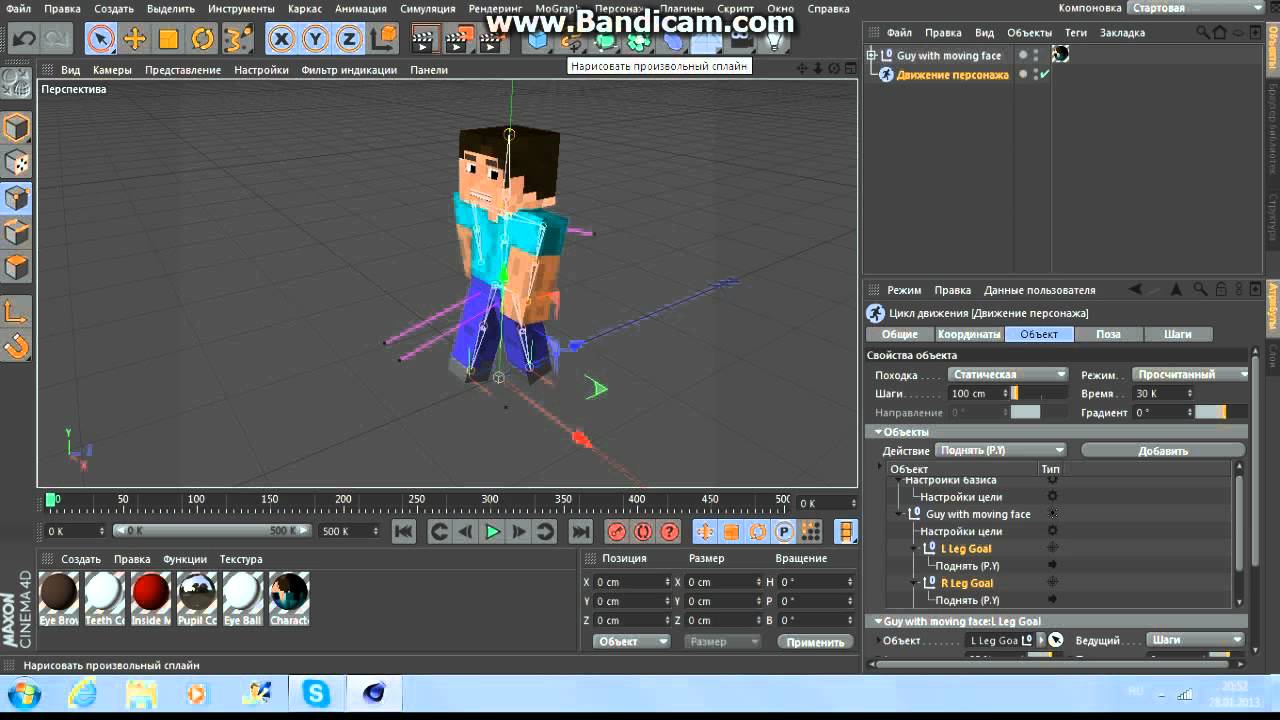The height and width of the screenshot is (720, 1280).
Task: Add a cube primitive object
Action: (x=538, y=40)
